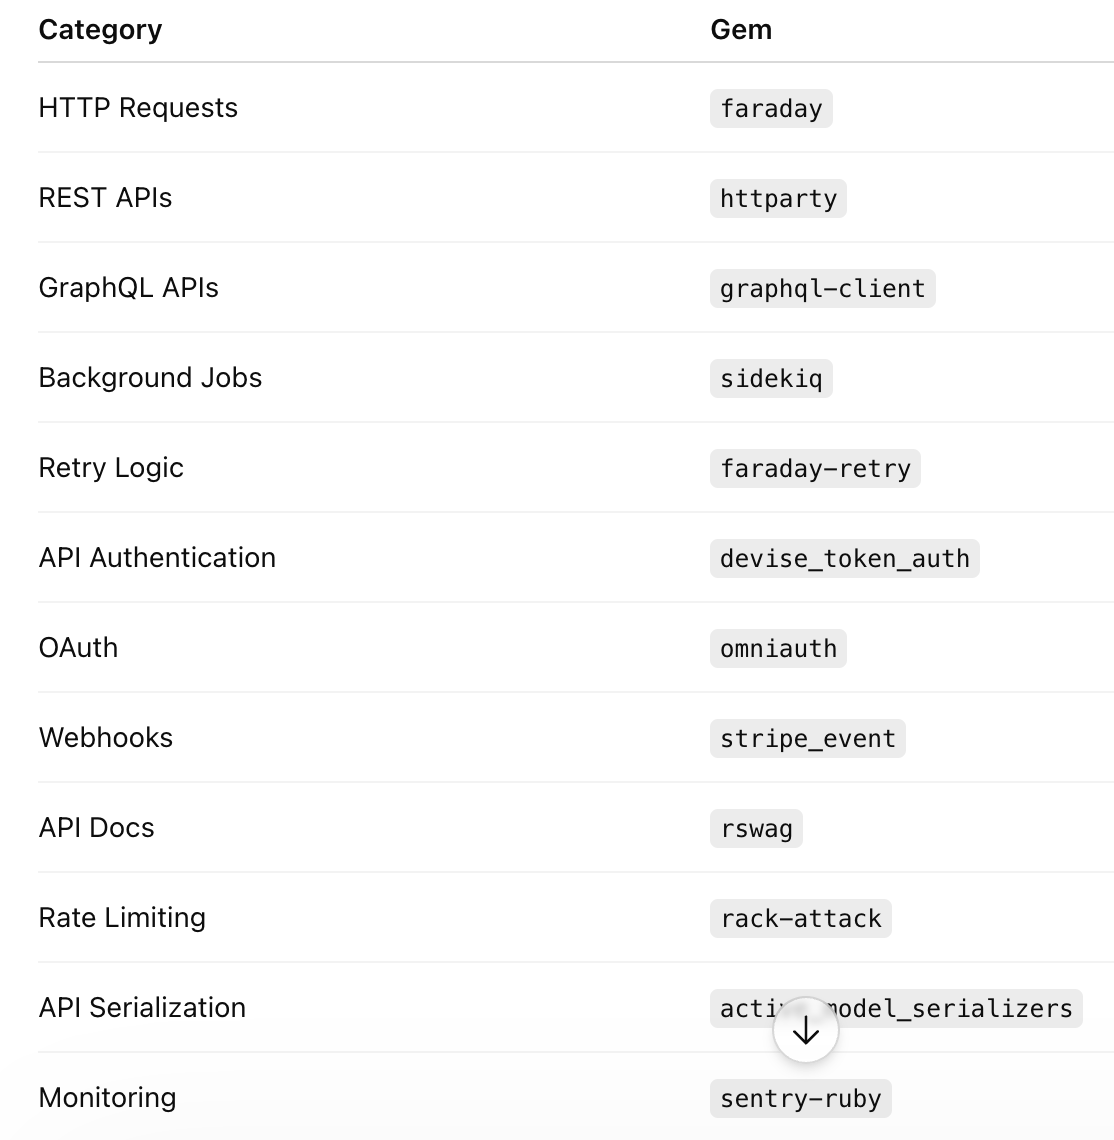Select the sidekiq gem label
The image size is (1114, 1140).
(771, 379)
